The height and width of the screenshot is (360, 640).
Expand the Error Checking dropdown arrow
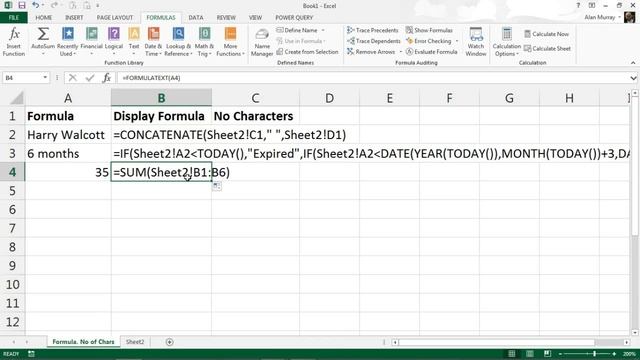pyautogui.click(x=457, y=41)
